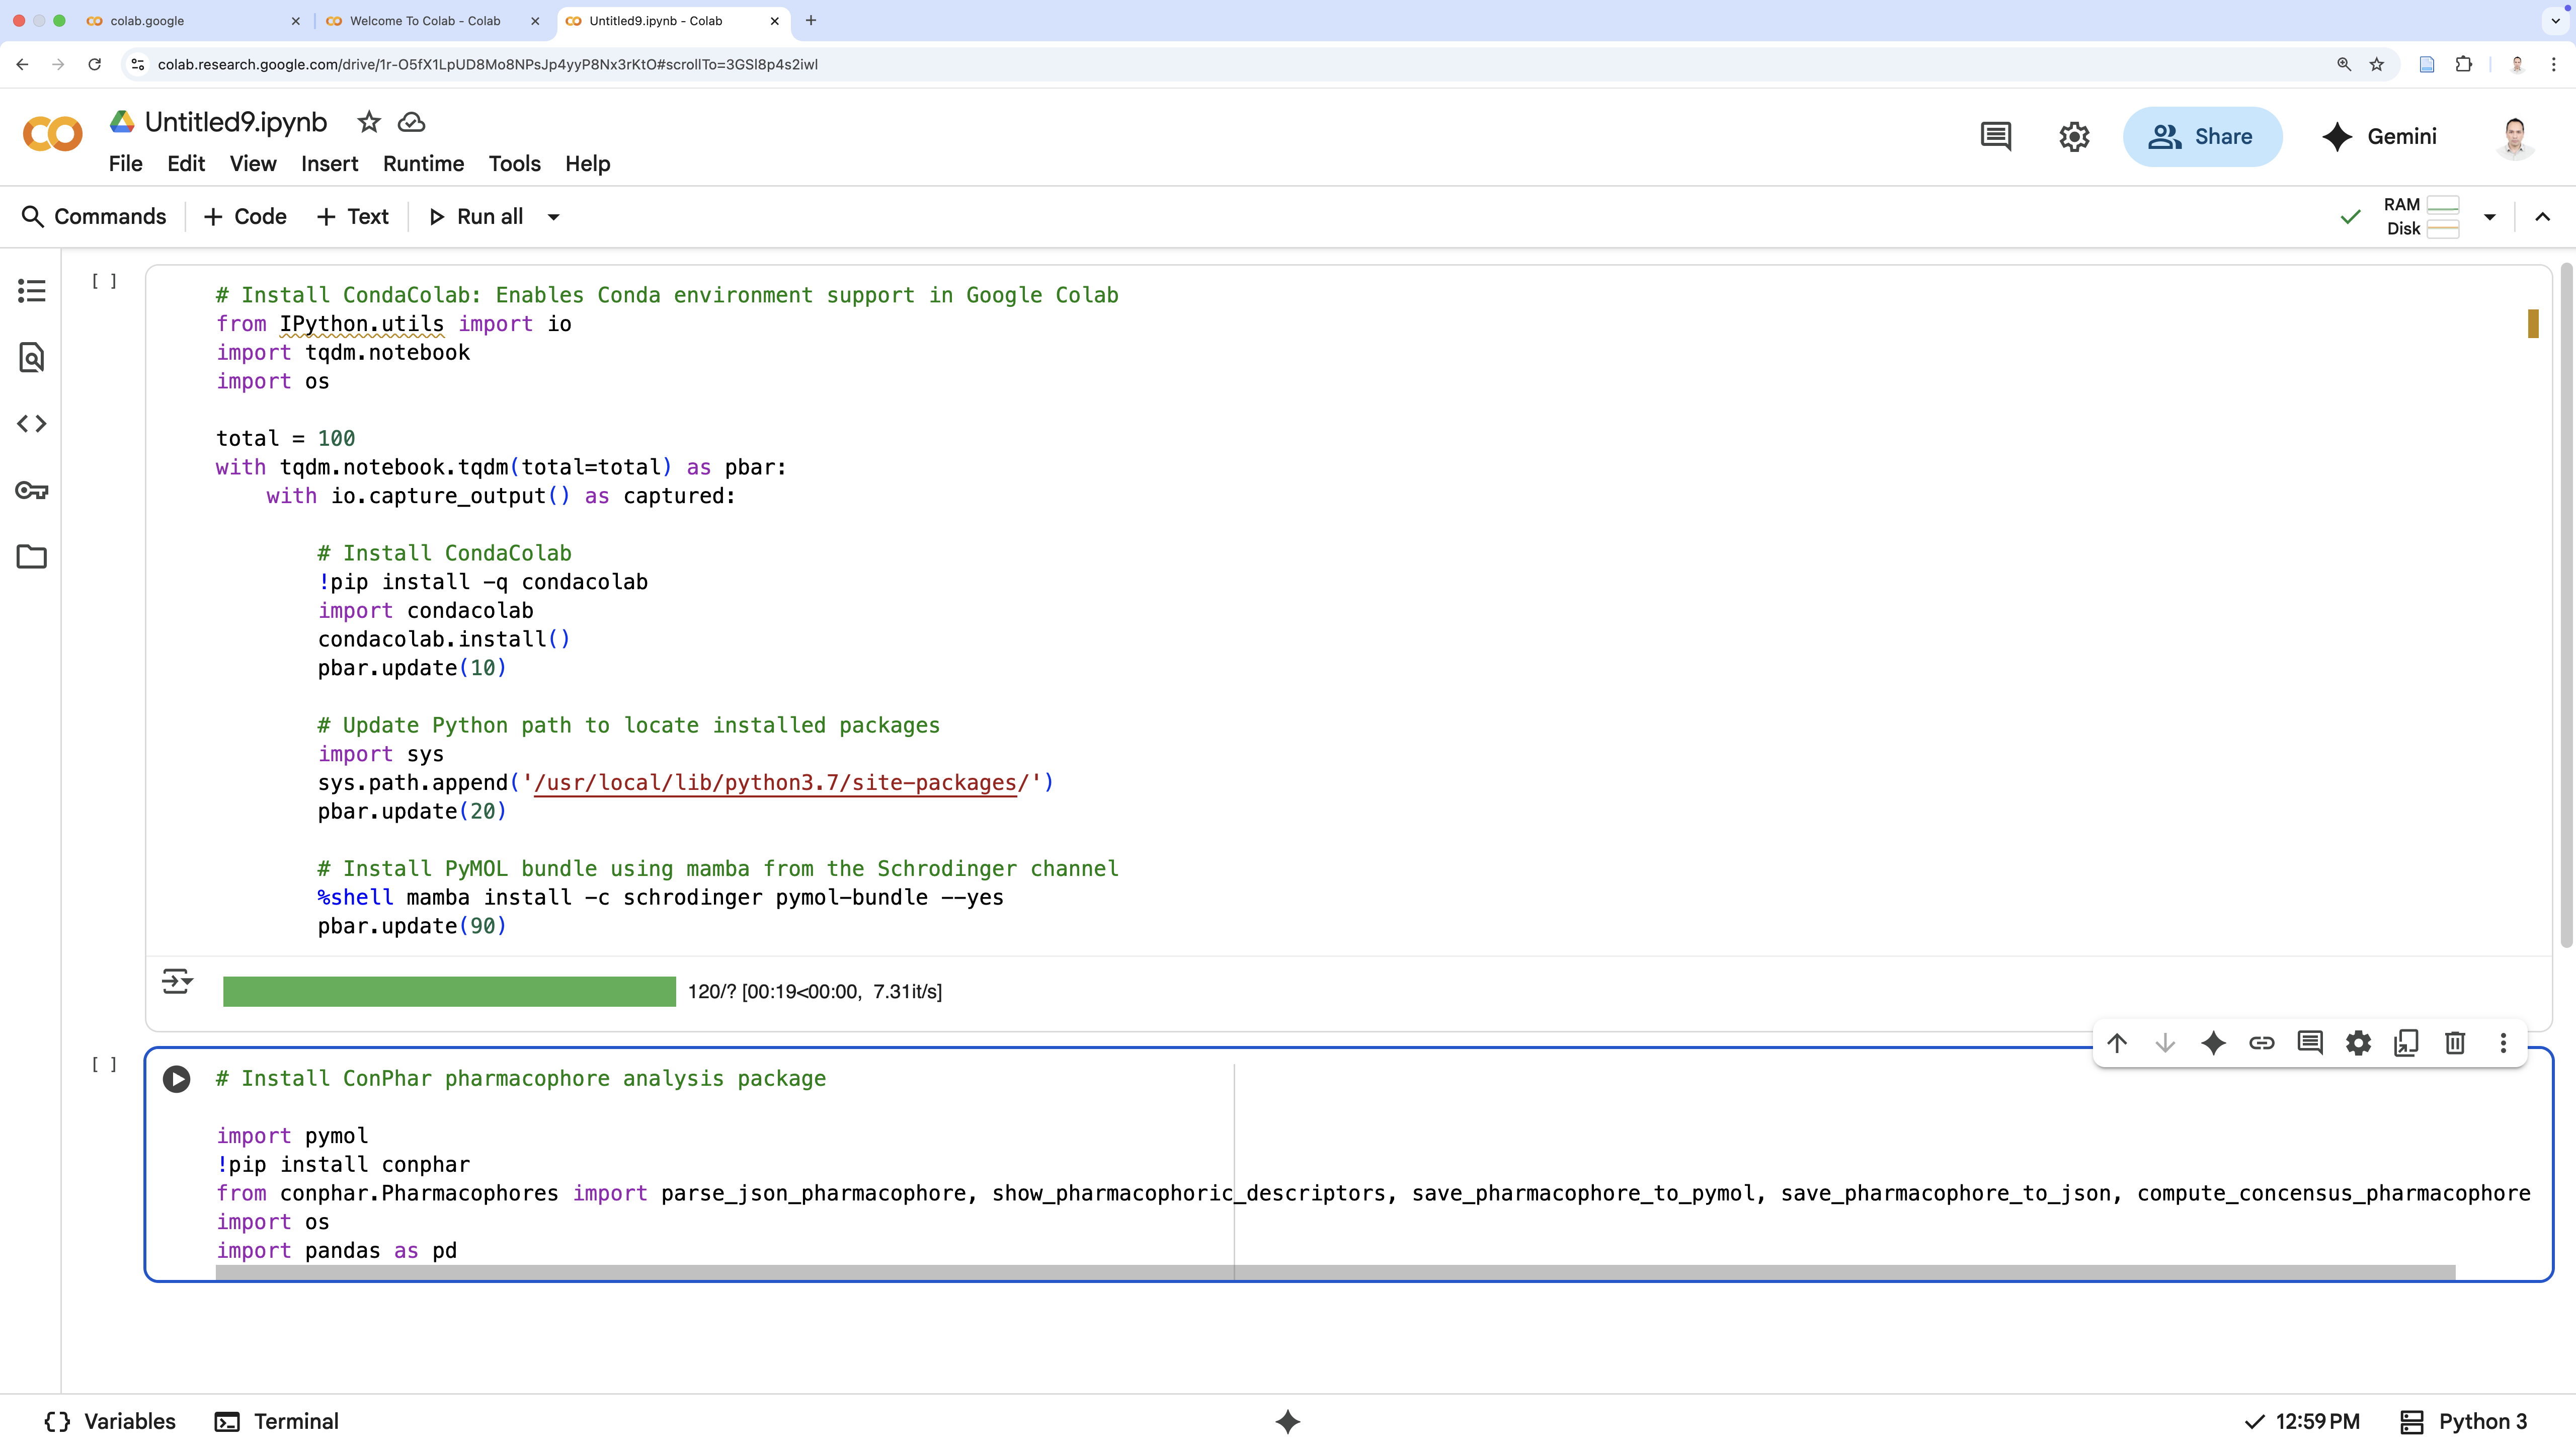Expand the Run all dropdown arrow
The width and height of the screenshot is (2576, 1449).
(553, 217)
